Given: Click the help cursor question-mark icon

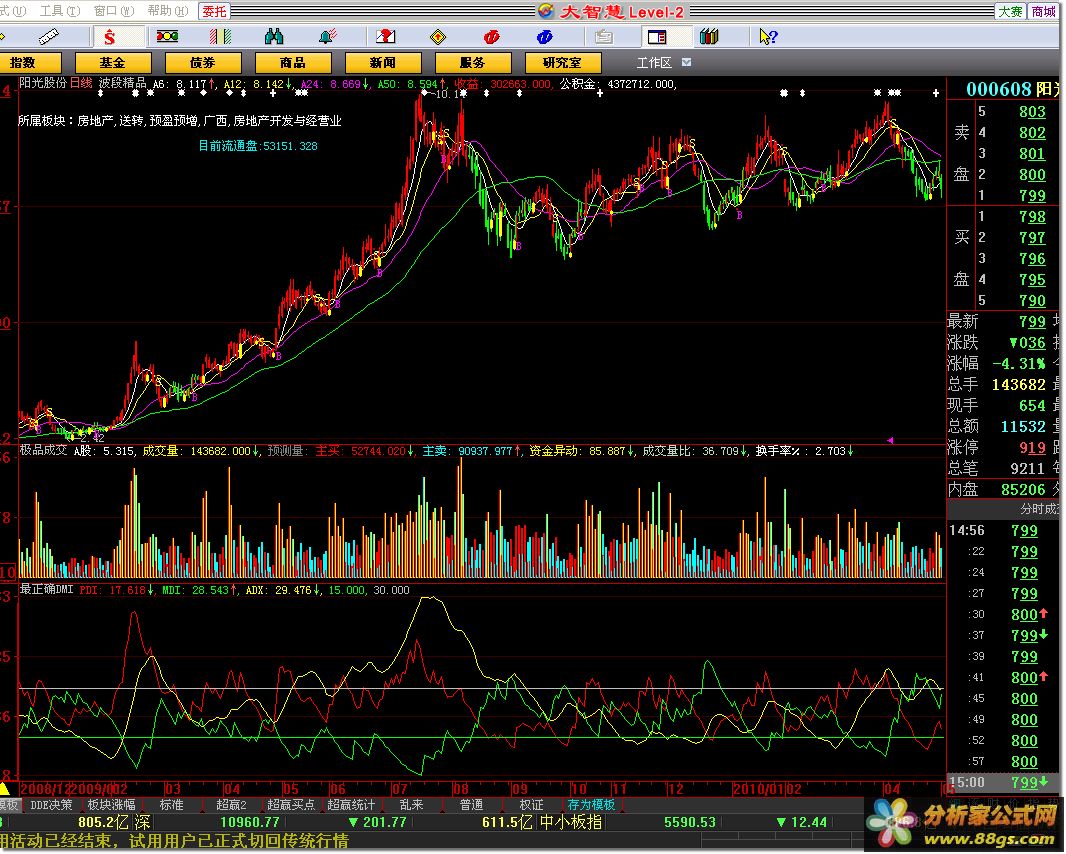Looking at the screenshot, I should [768, 37].
